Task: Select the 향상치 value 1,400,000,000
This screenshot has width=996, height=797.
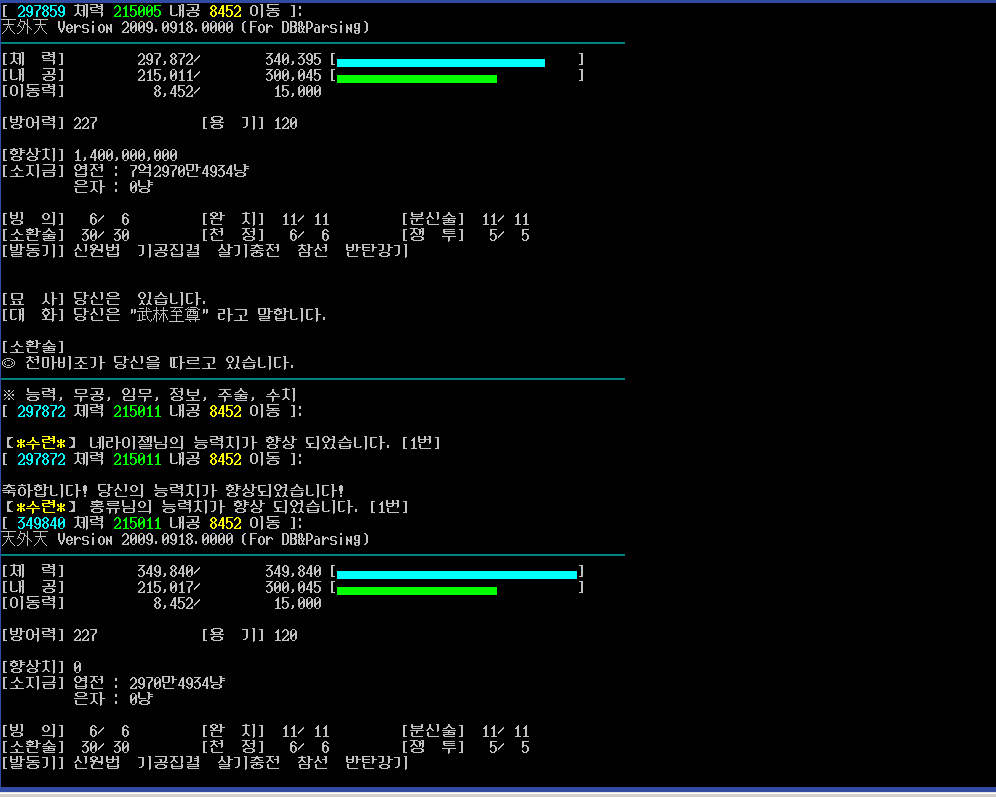Action: click(x=126, y=155)
